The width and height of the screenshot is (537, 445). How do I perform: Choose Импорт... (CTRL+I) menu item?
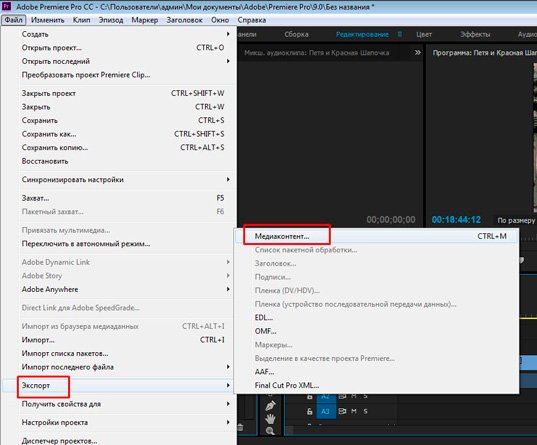(x=119, y=340)
